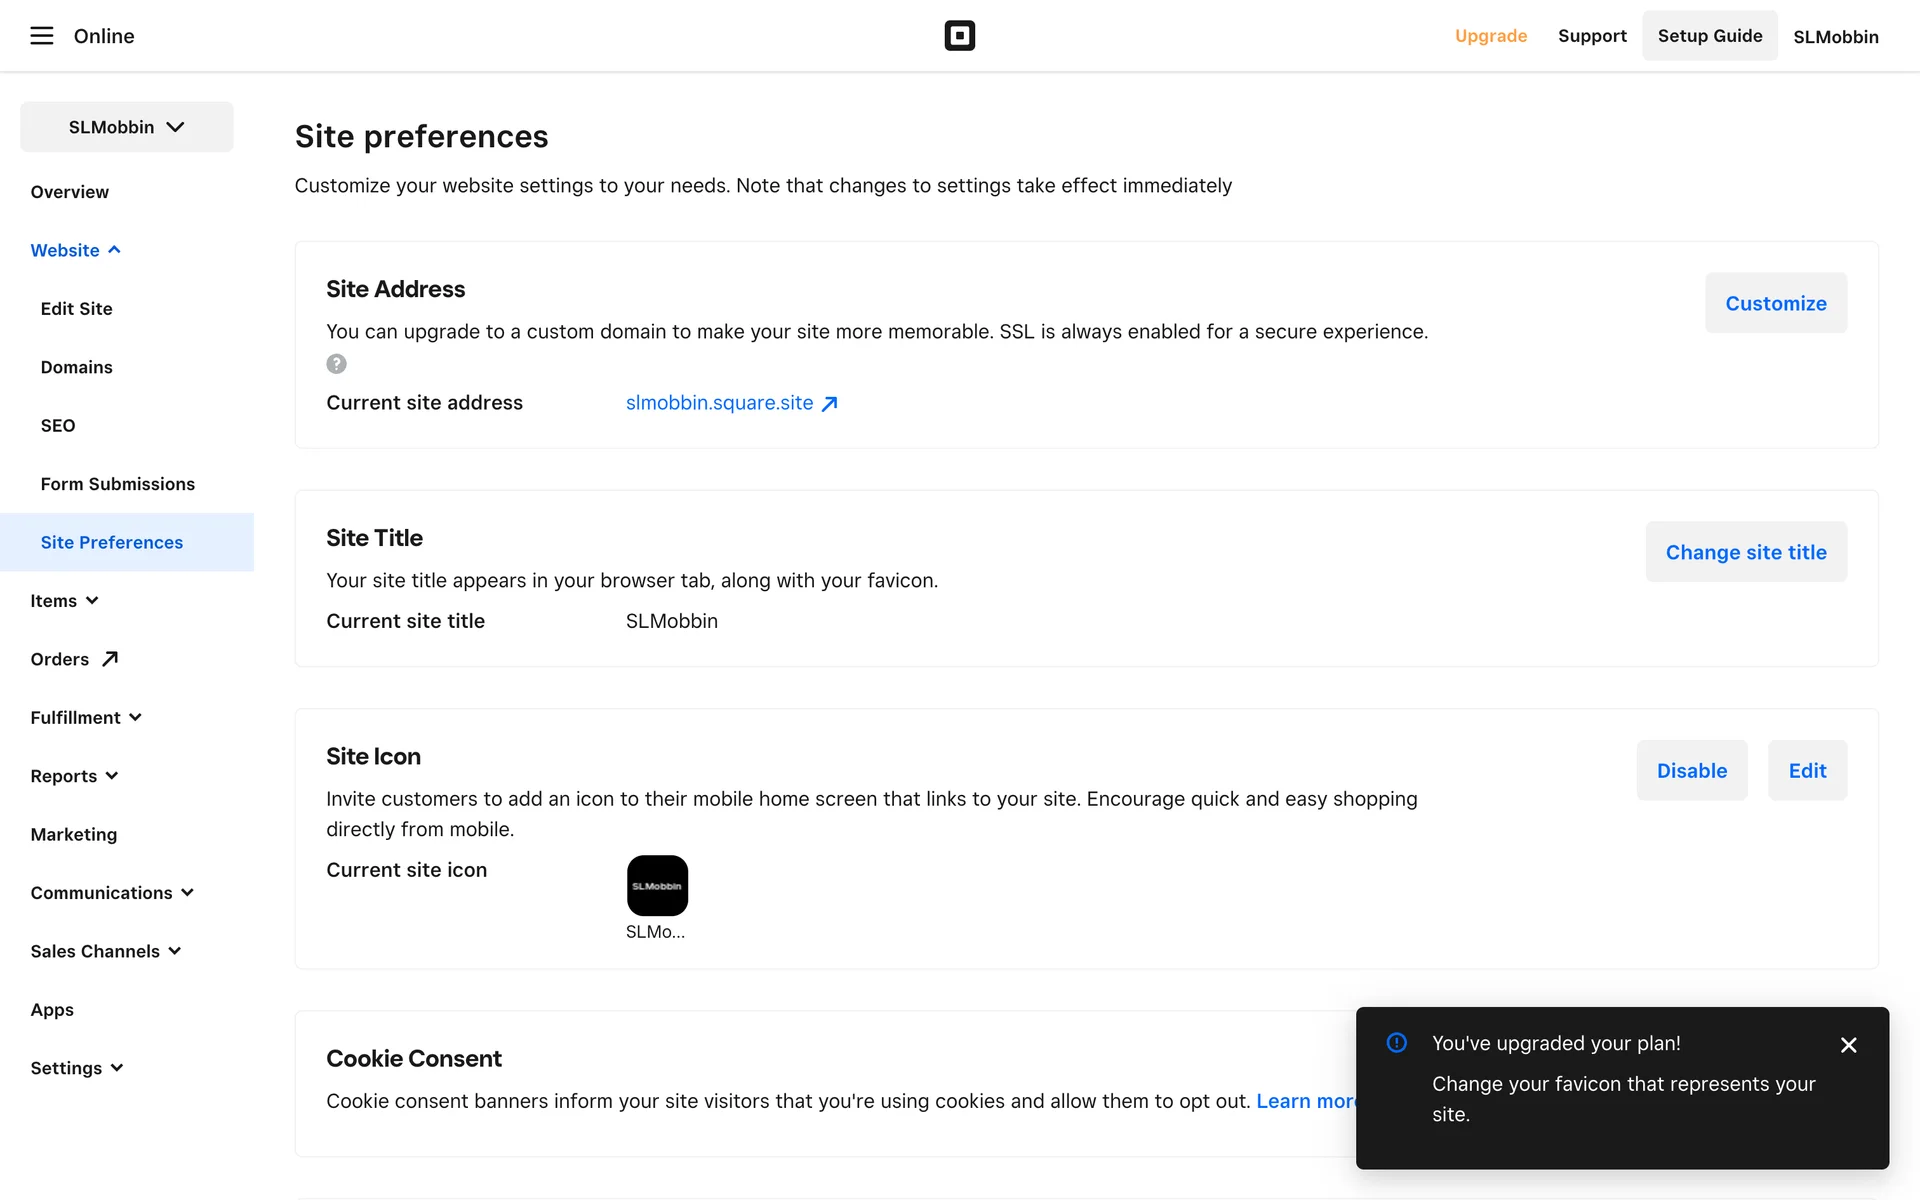Click the Site Address help question icon

point(336,364)
